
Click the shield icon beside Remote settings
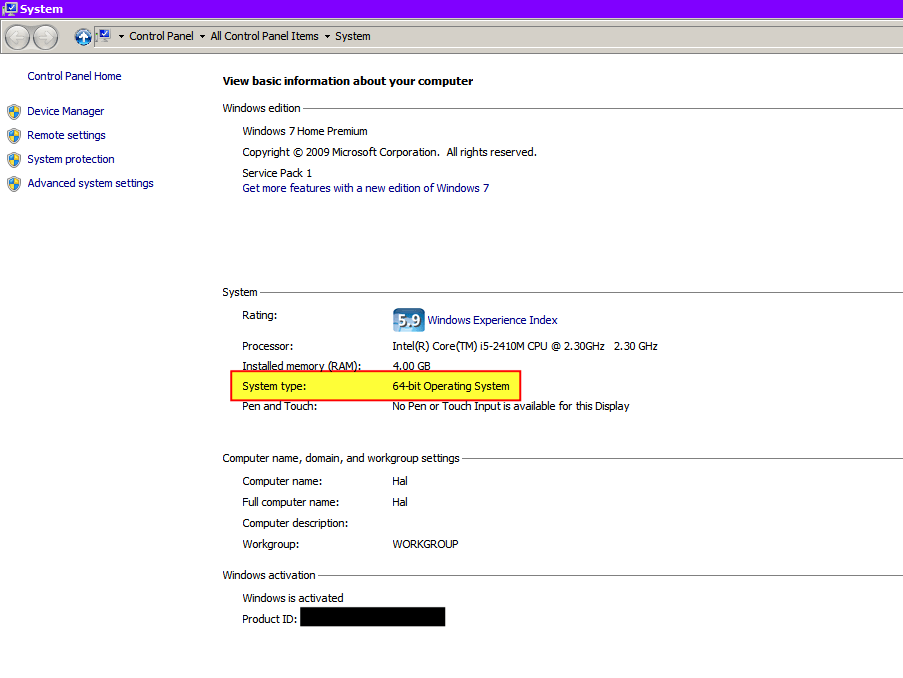(14, 135)
